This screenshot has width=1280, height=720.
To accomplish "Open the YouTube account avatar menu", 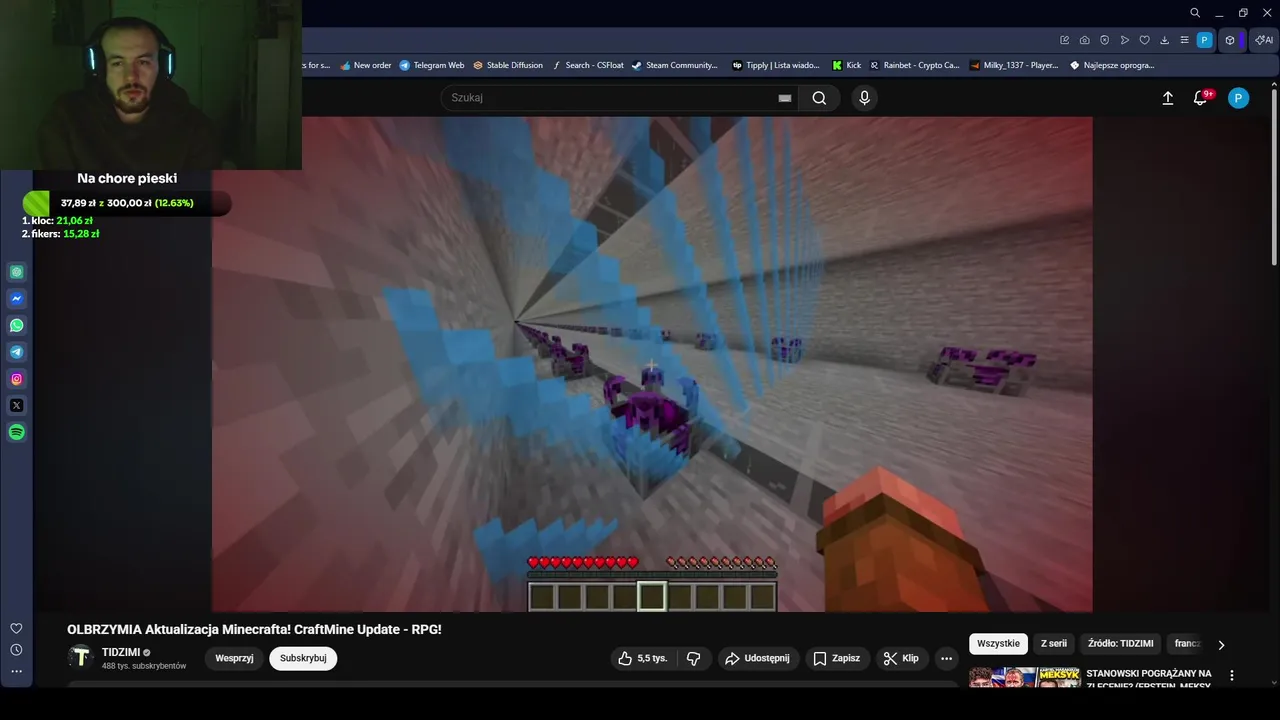I will [x=1238, y=98].
